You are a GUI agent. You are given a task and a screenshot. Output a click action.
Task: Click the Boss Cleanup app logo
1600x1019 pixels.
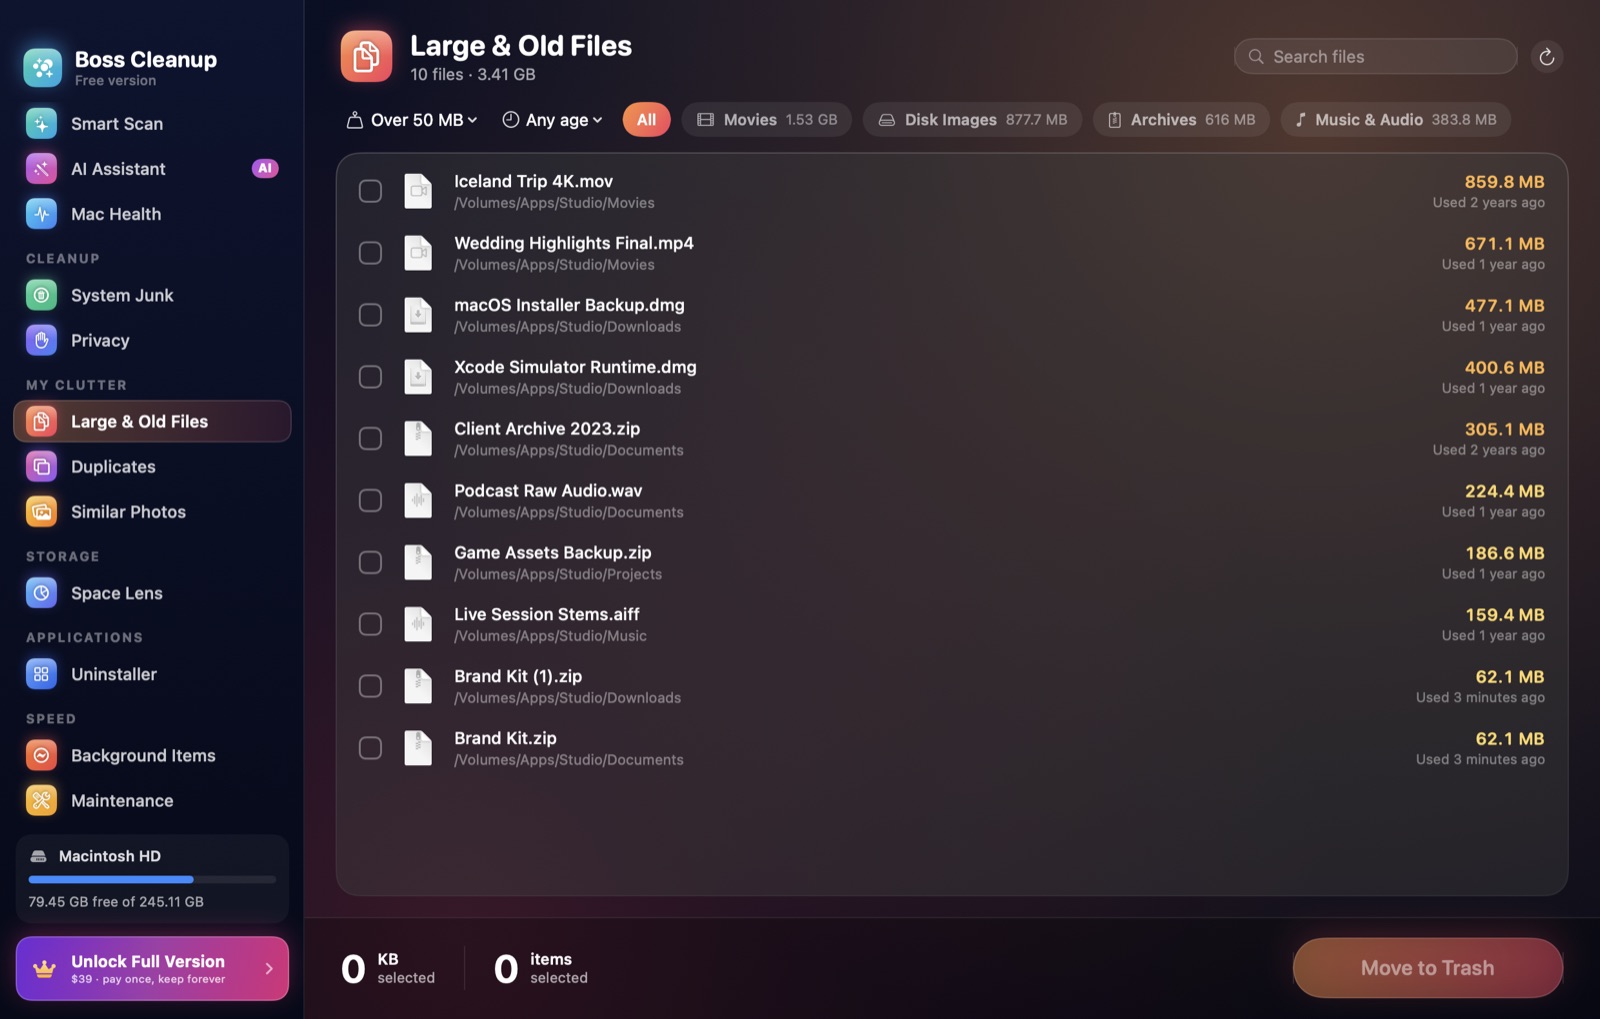click(x=43, y=67)
